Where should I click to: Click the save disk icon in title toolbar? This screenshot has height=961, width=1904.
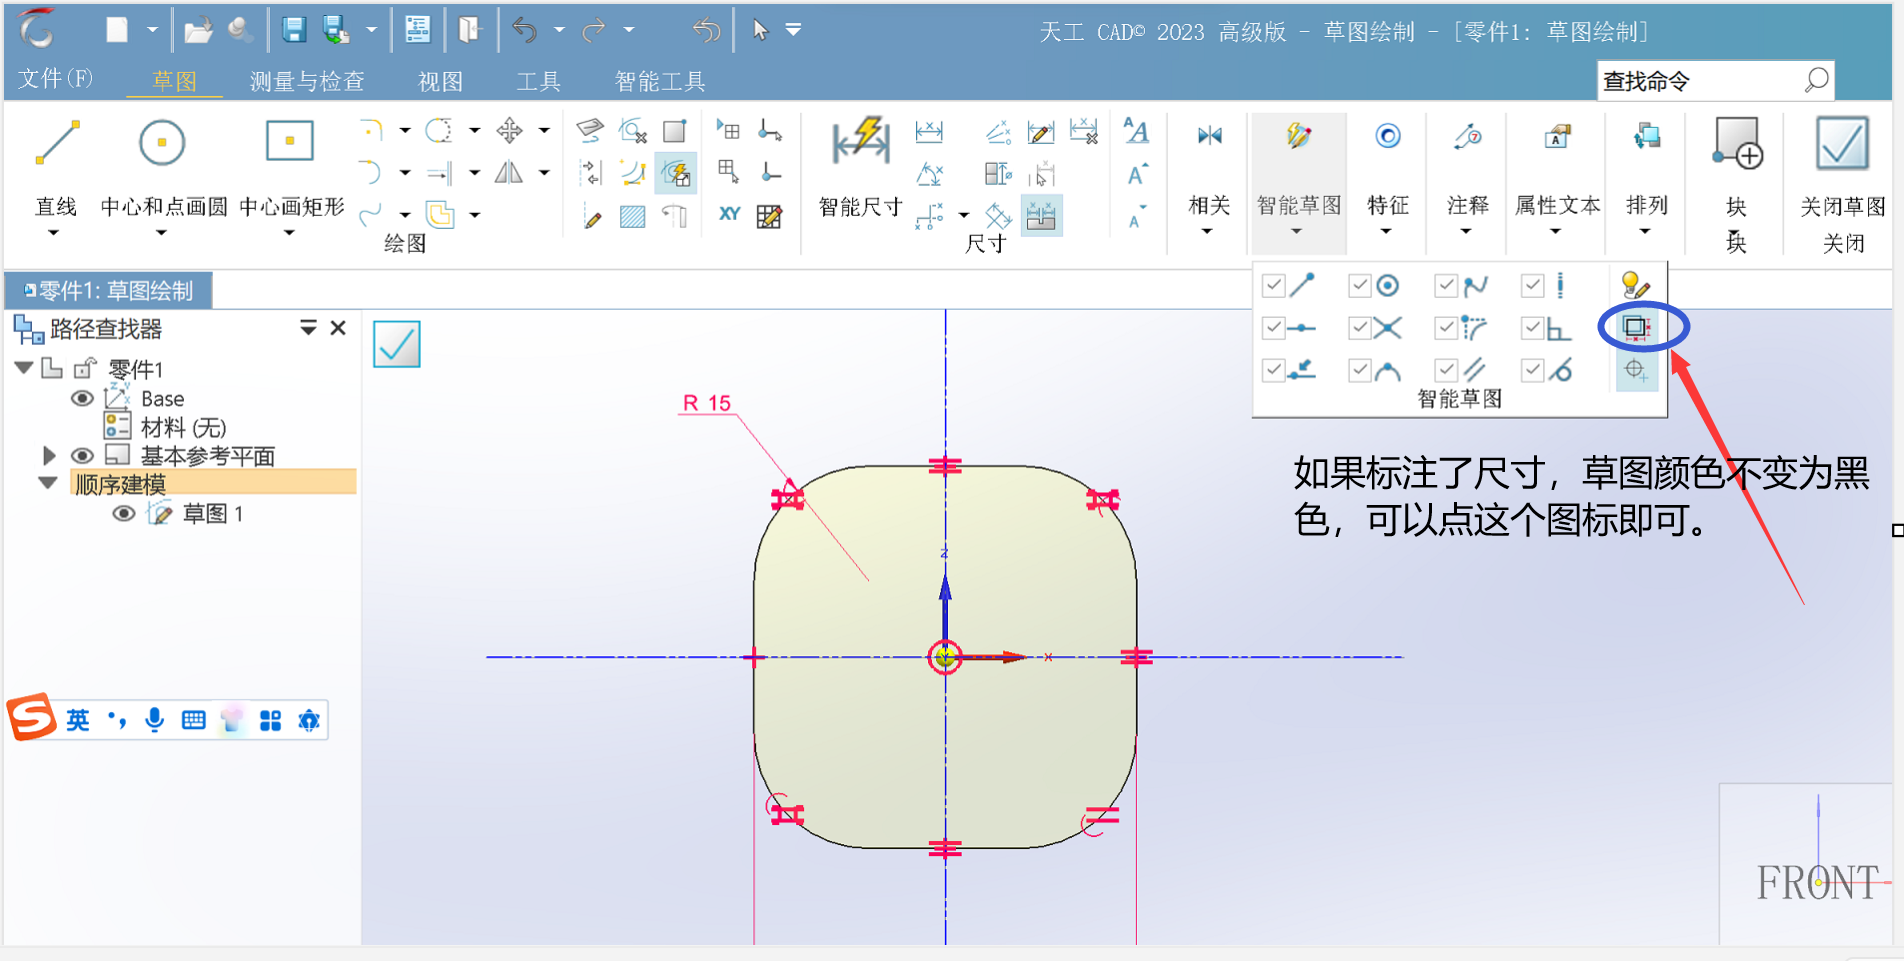coord(294,30)
